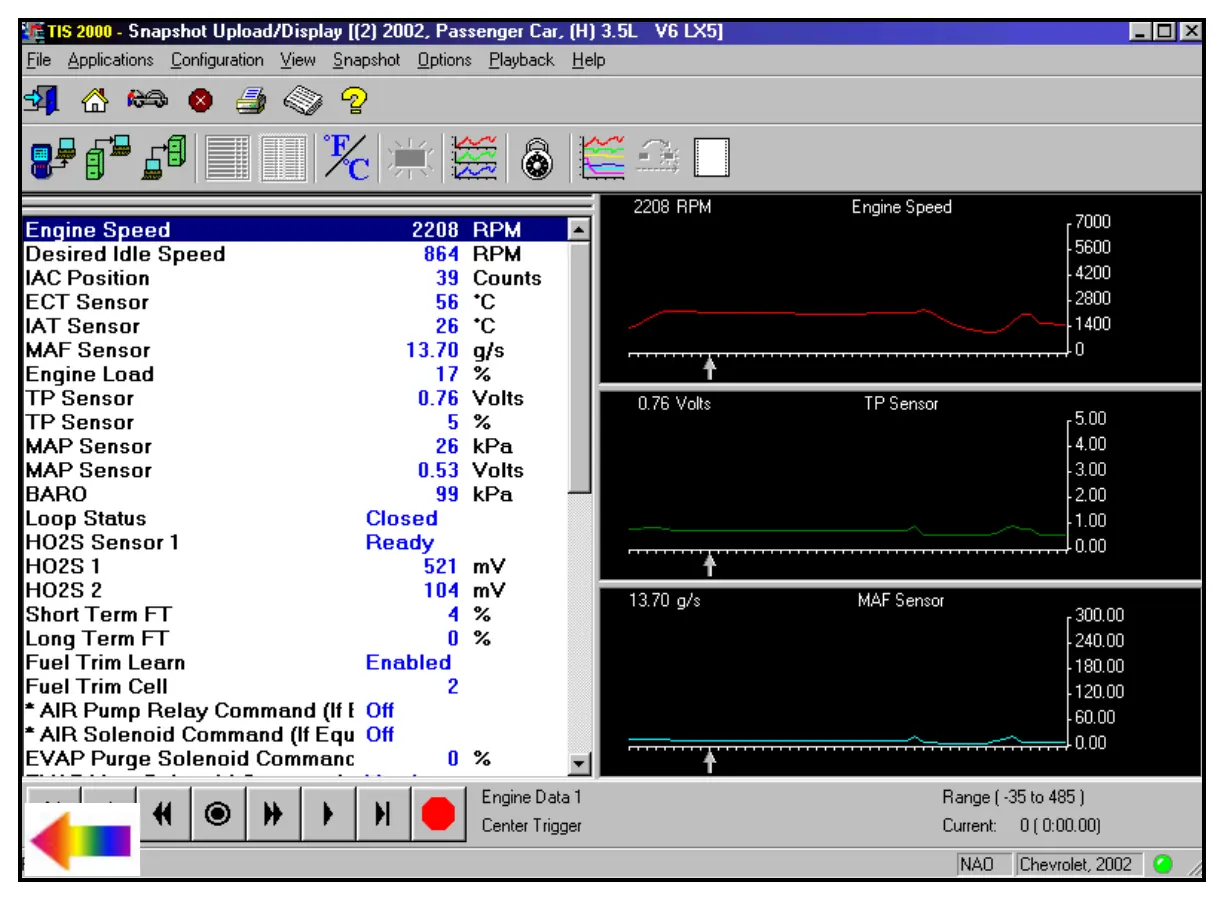Click the parameter list scroll down arrow
The height and width of the screenshot is (900, 1224).
click(x=579, y=764)
